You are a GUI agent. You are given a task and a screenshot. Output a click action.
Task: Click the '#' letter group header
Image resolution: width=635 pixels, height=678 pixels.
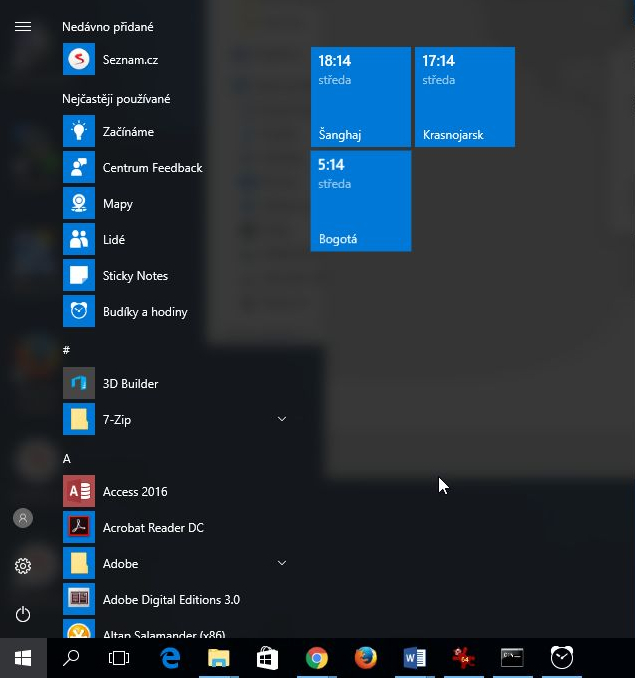tap(66, 350)
